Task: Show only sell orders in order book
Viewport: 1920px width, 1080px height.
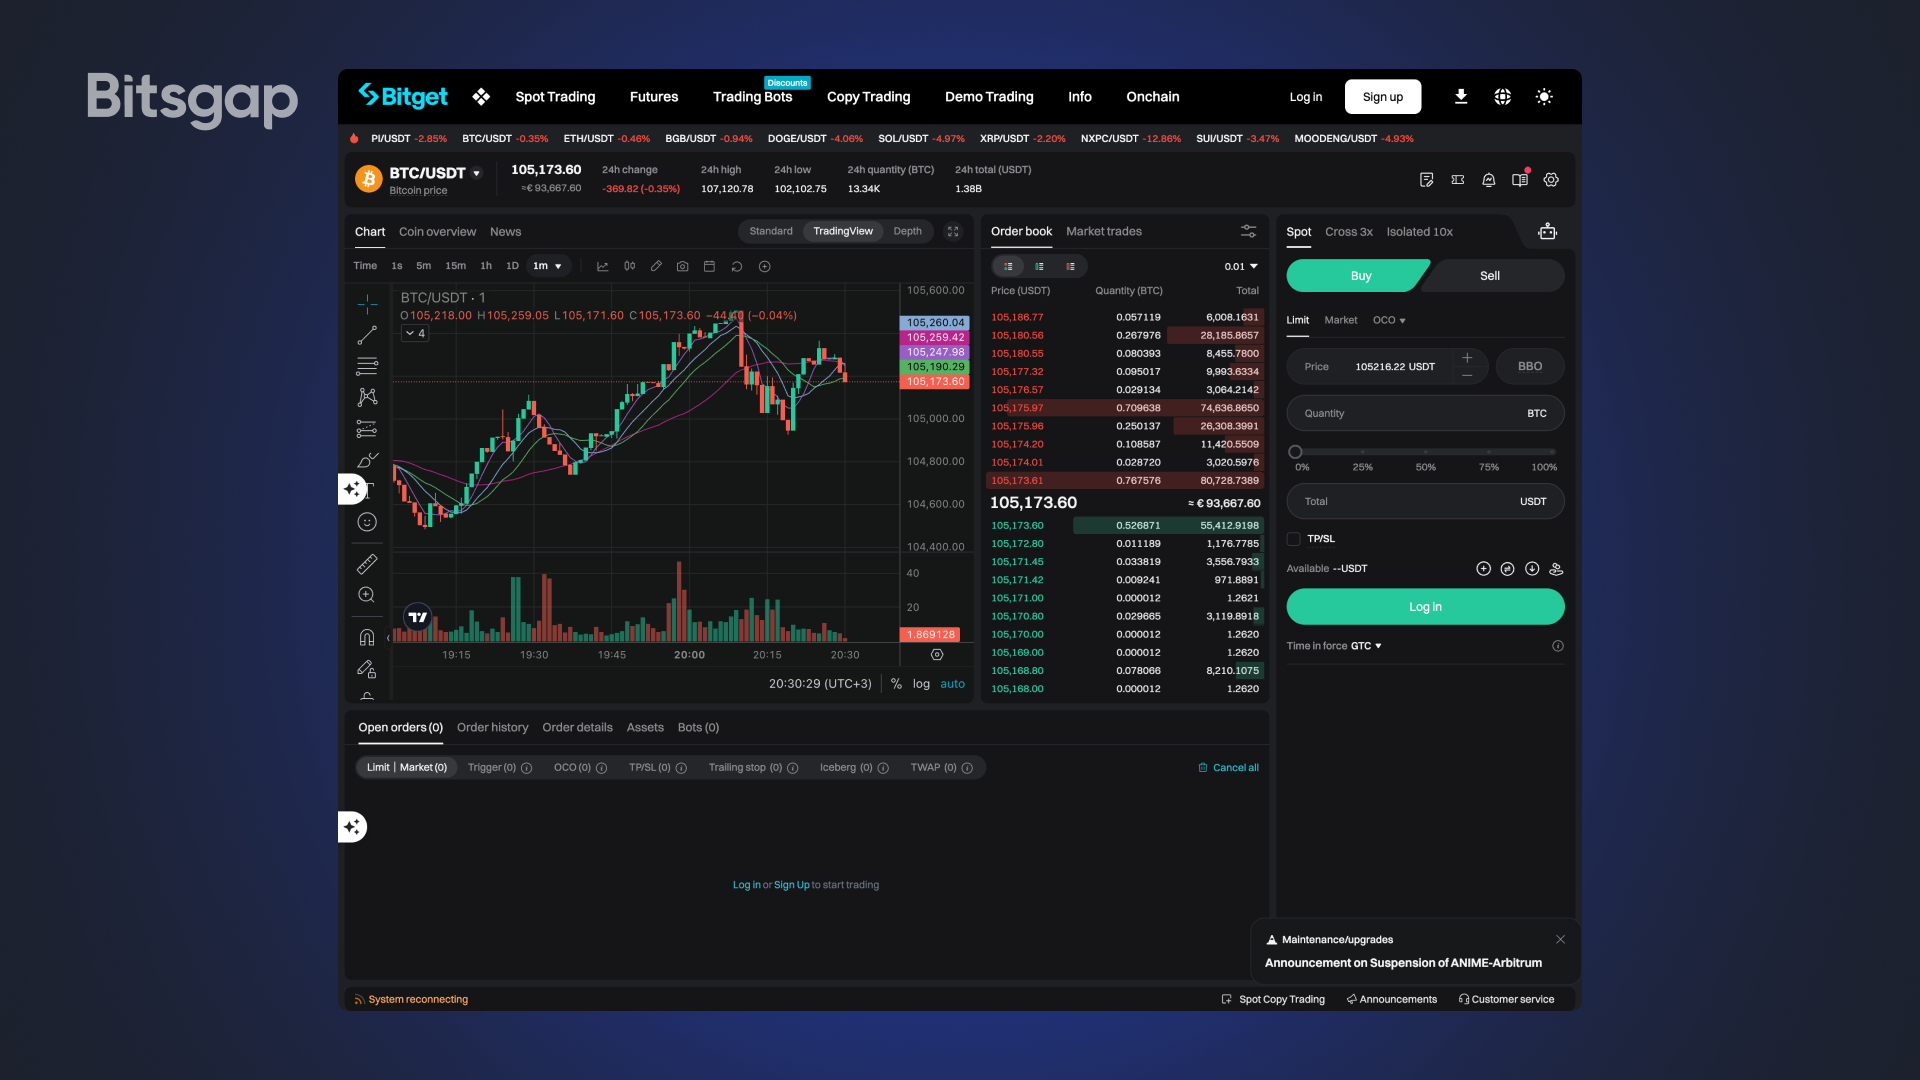Action: [x=1071, y=266]
